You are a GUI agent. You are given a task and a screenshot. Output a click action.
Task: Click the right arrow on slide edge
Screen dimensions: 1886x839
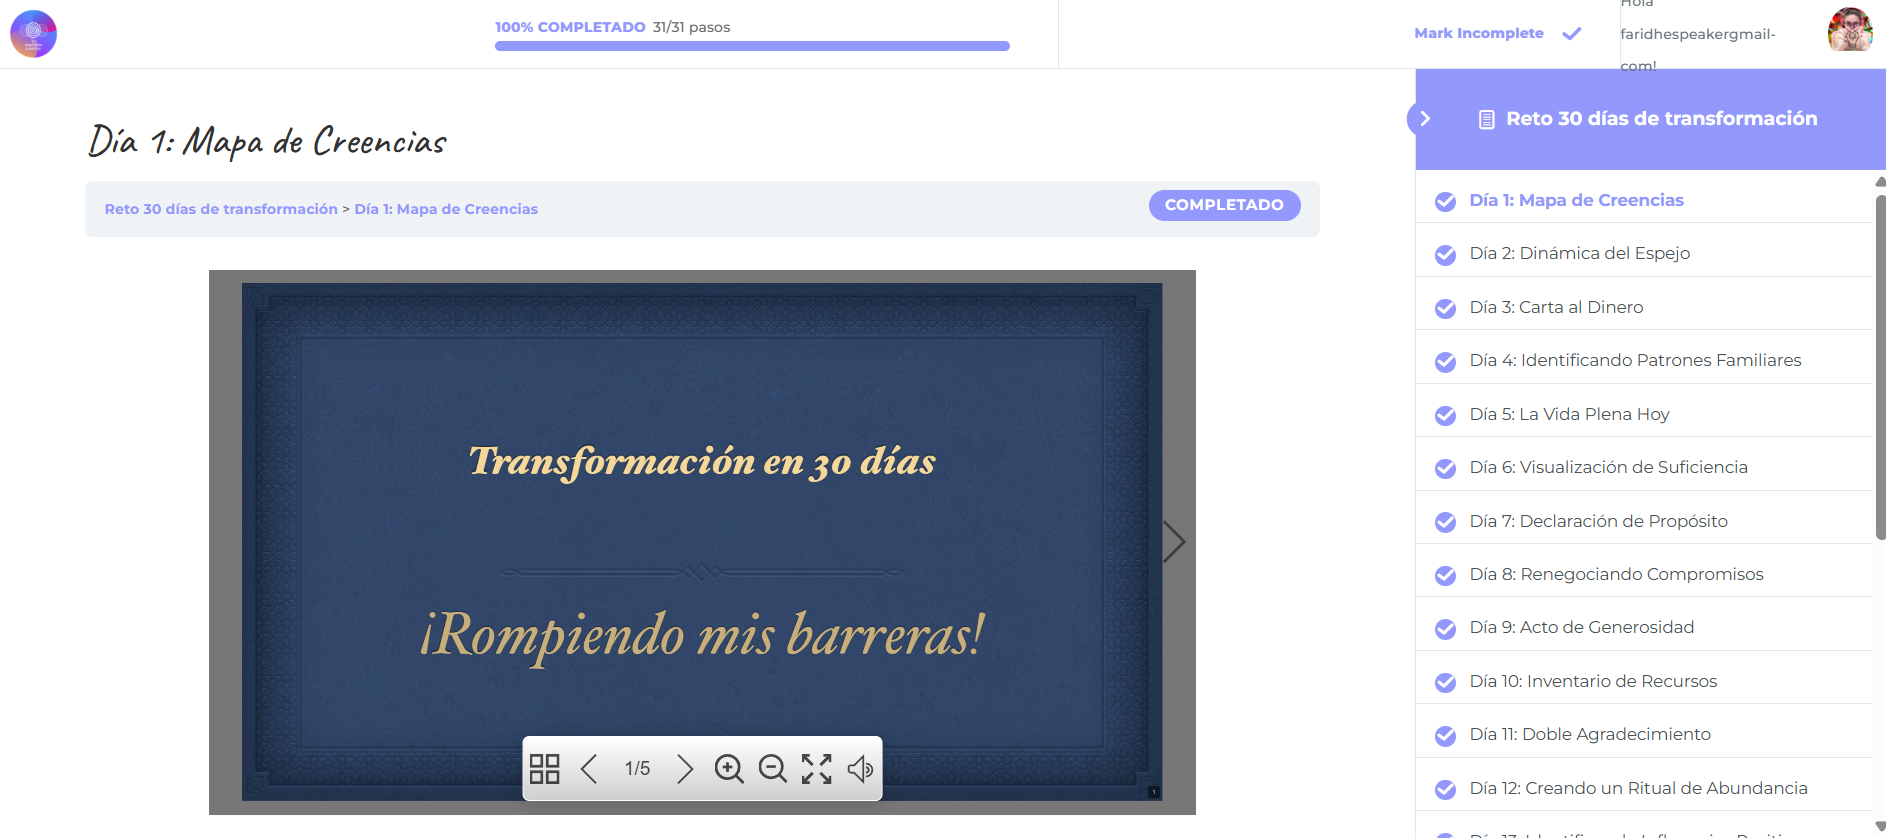1174,542
